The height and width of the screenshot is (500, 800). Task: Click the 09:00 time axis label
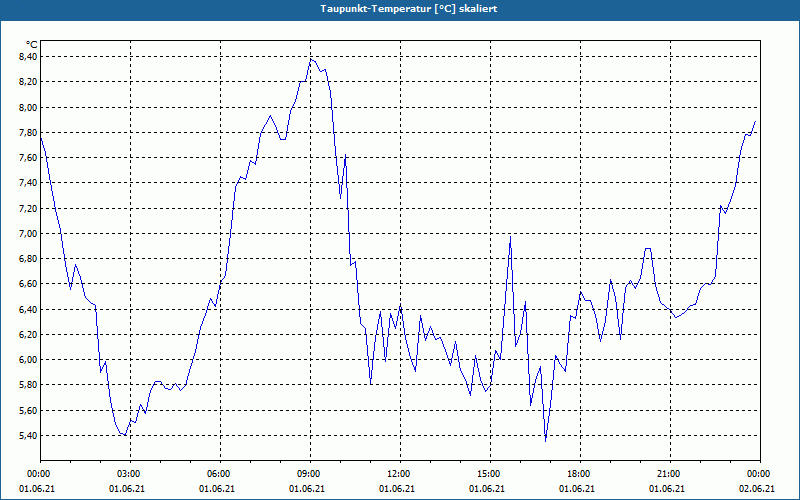tap(309, 474)
